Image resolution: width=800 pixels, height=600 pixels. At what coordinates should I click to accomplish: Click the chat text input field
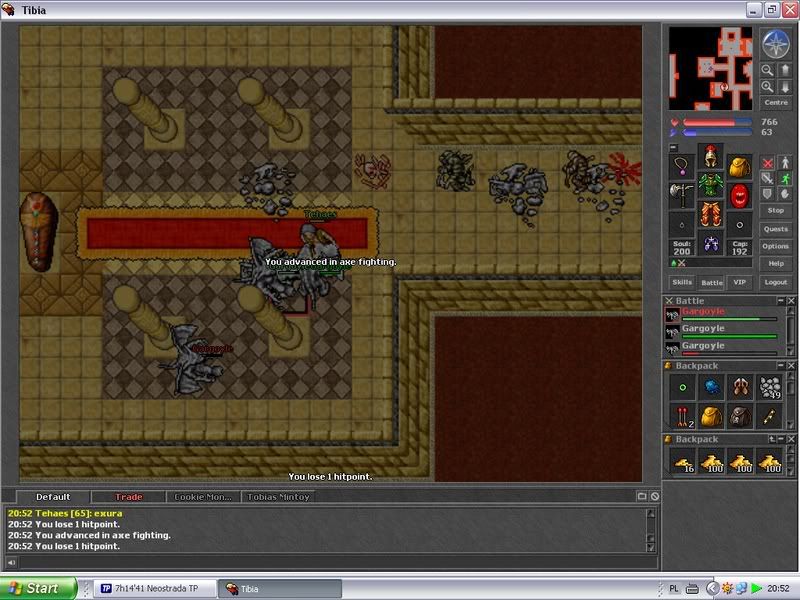pos(338,563)
